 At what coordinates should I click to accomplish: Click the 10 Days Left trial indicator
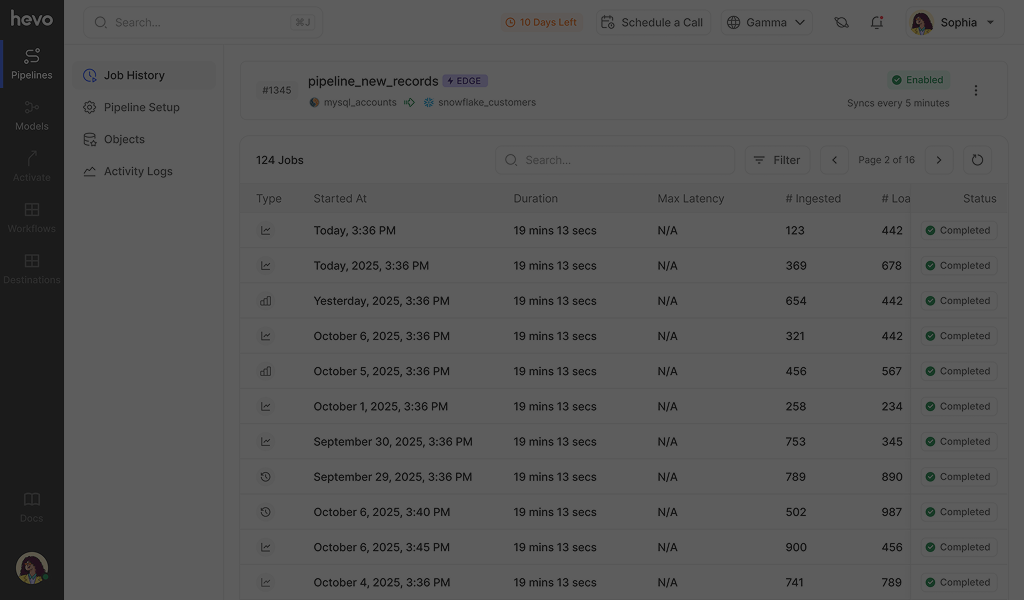click(541, 21)
